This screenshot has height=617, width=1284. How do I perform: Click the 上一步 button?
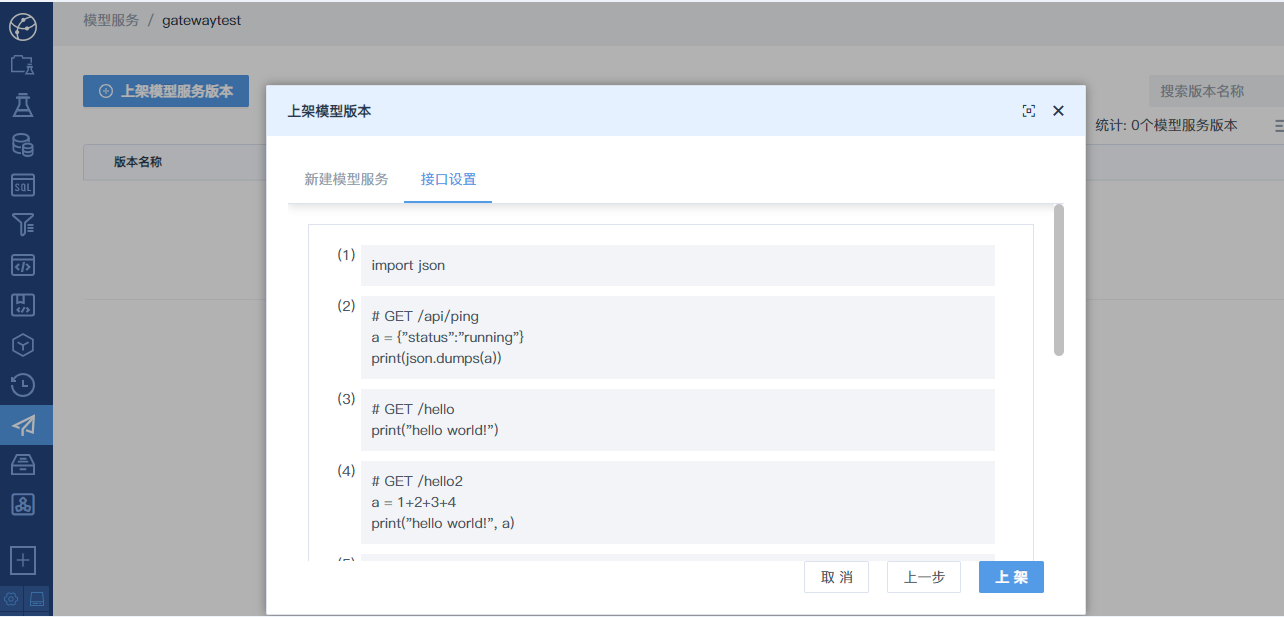(923, 577)
